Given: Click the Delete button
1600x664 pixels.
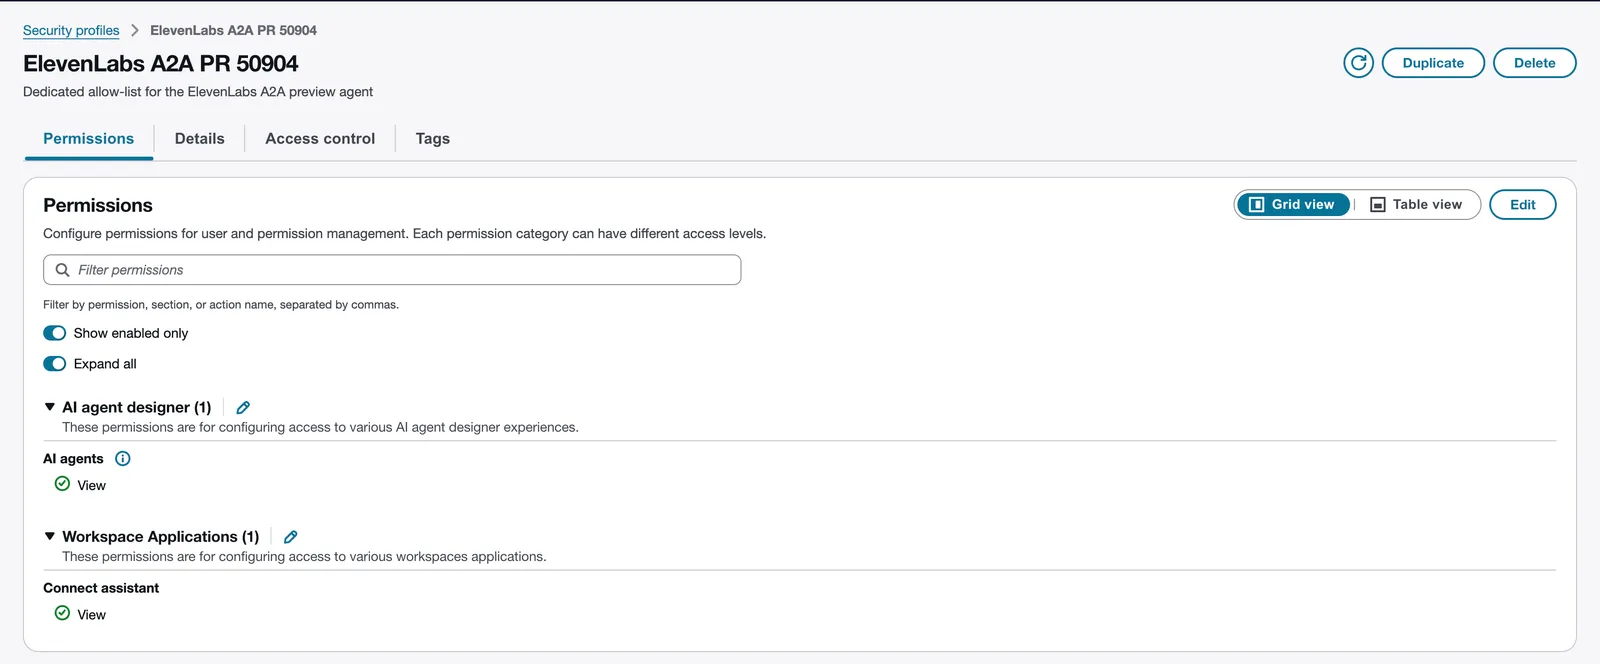Looking at the screenshot, I should click(1535, 63).
